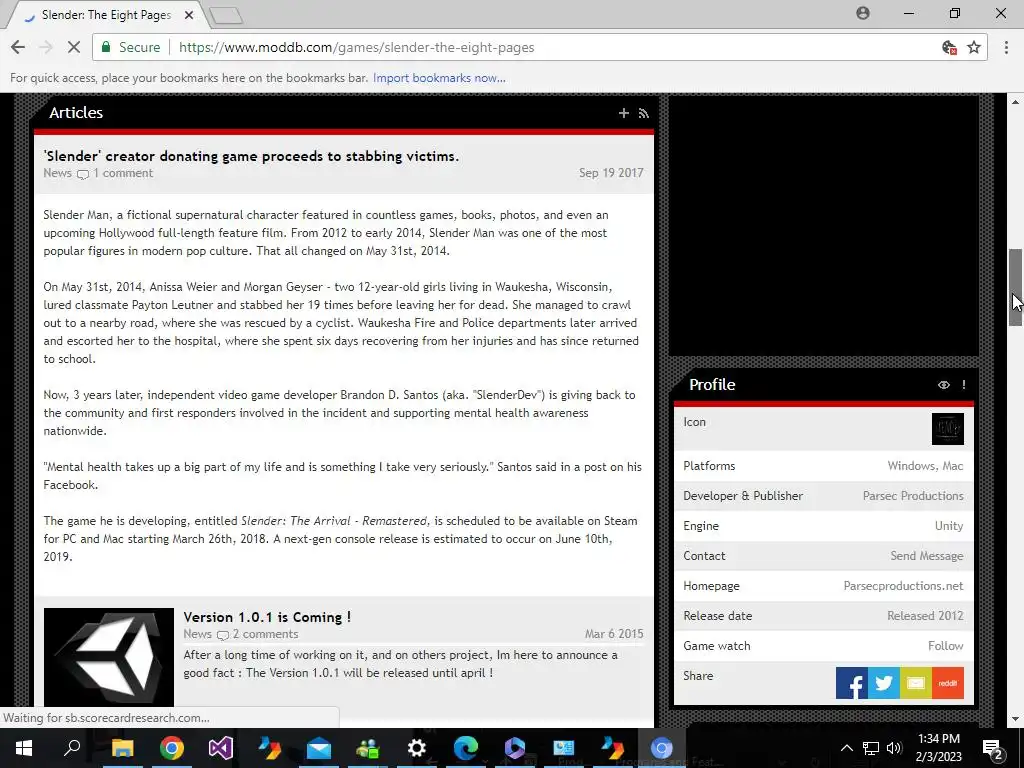Share on Facebook

pyautogui.click(x=852, y=683)
